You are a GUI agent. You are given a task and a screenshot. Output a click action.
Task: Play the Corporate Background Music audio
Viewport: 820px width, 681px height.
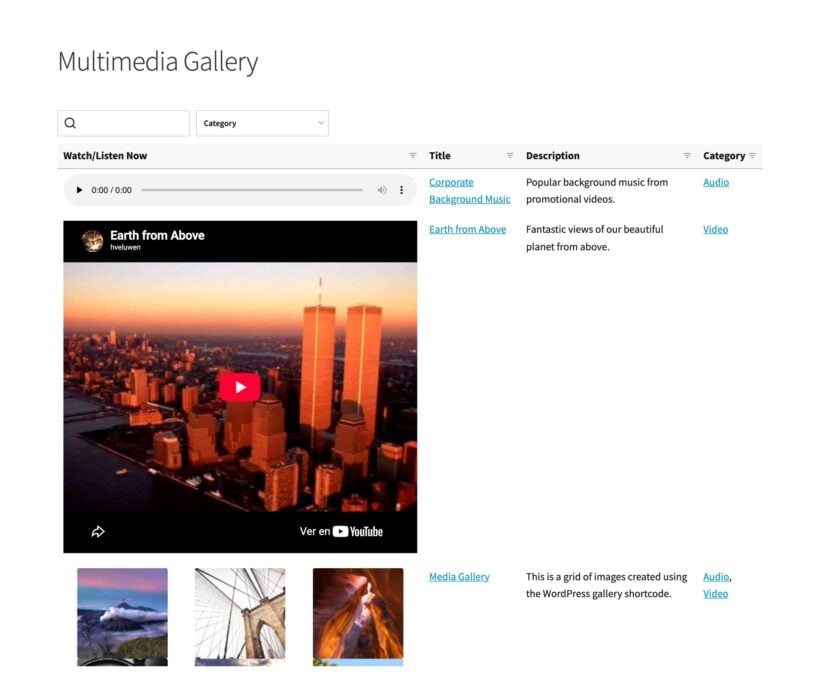[x=79, y=190]
